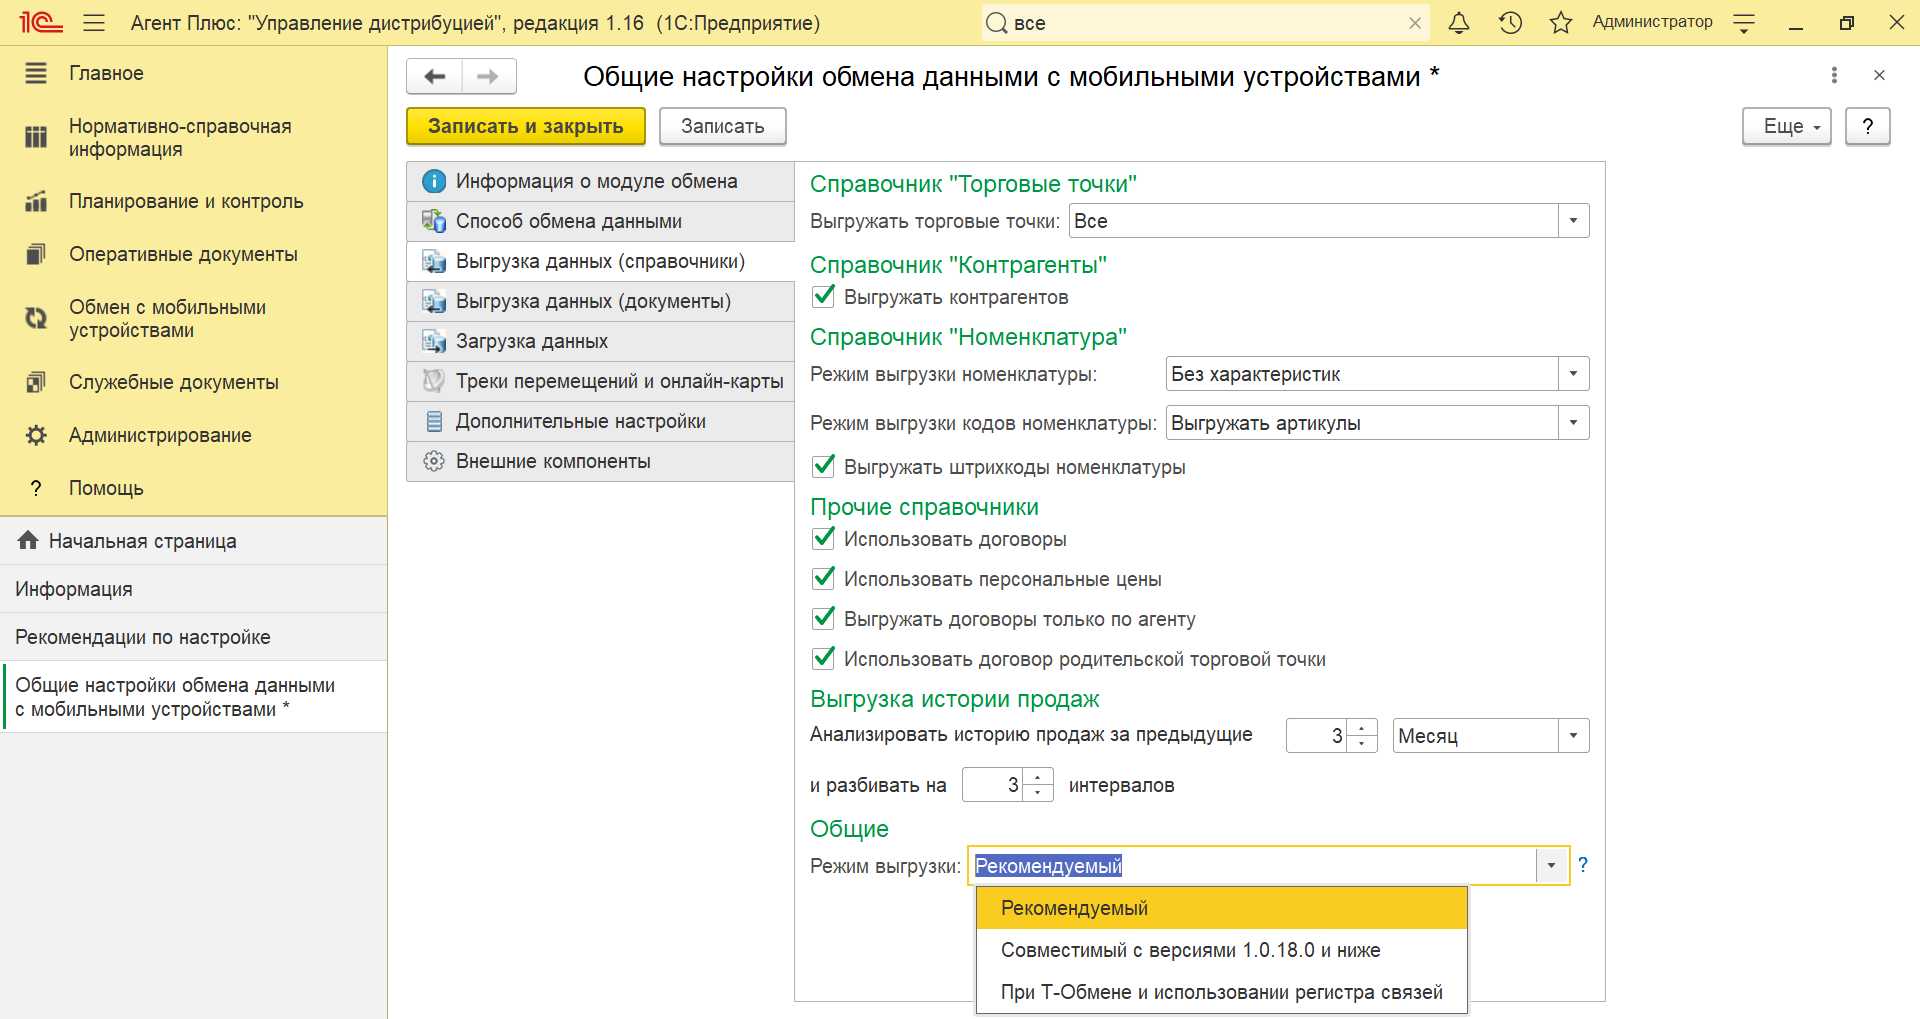Open the service settings lines icon
1920x1019 pixels.
click(1744, 23)
